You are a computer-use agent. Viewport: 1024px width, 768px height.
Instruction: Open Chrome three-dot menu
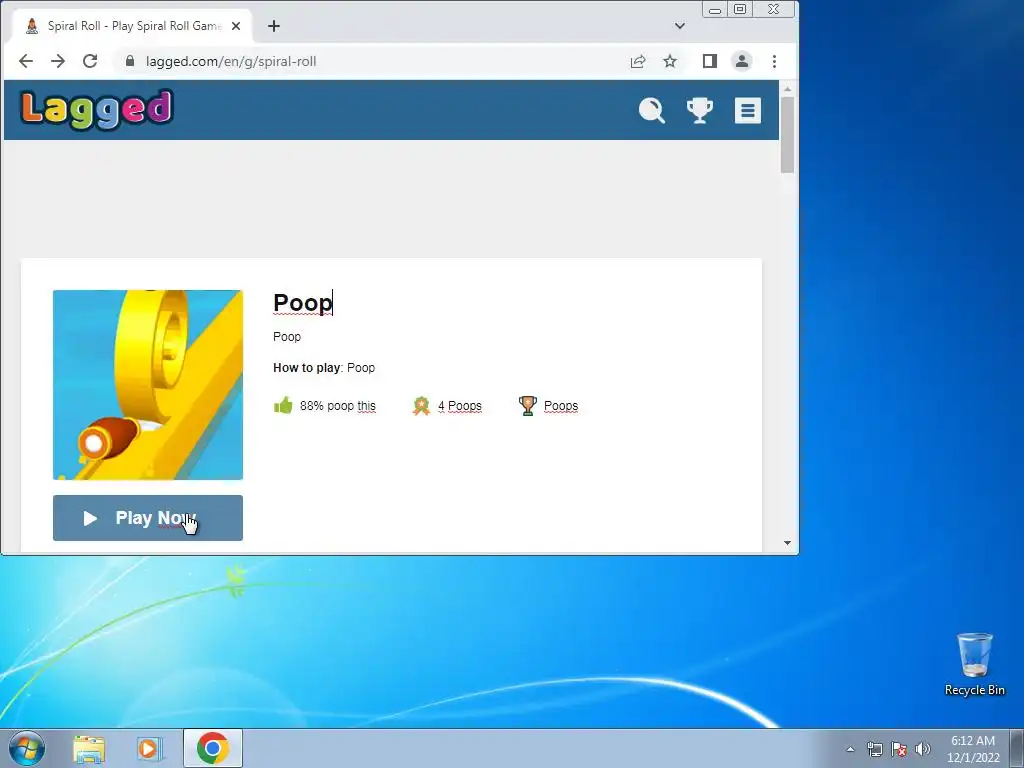click(x=775, y=61)
